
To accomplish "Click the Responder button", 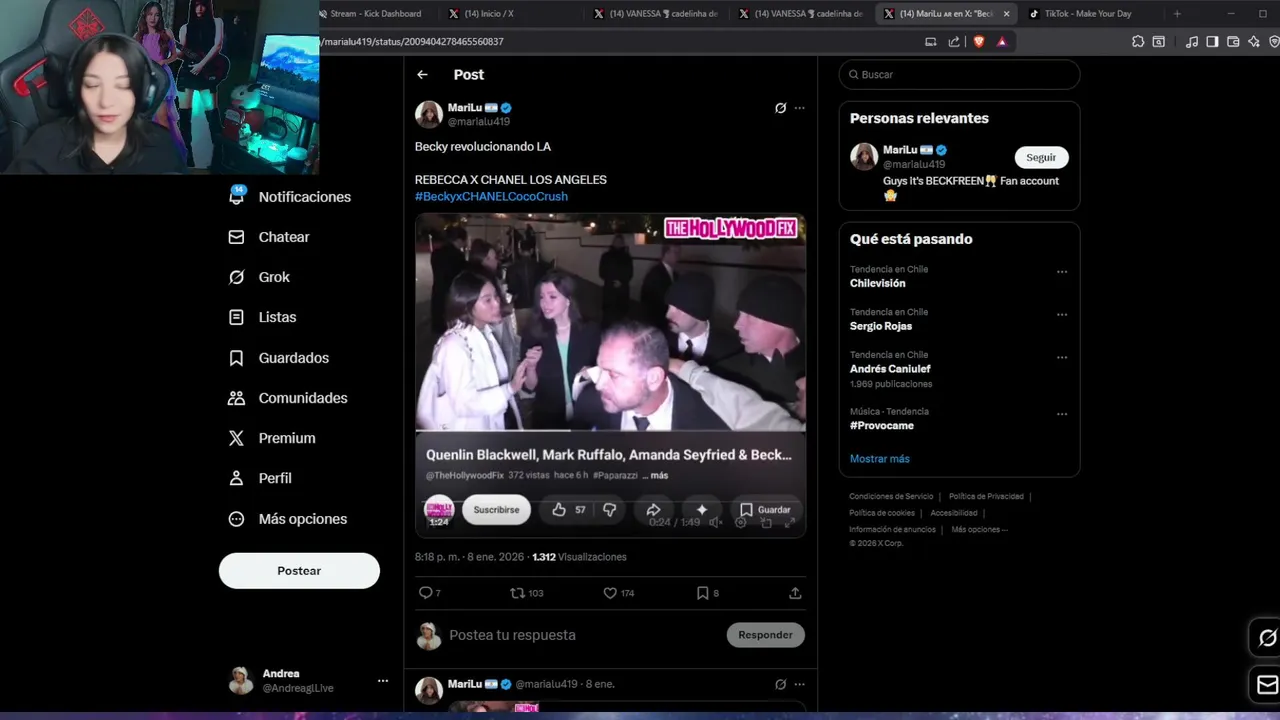I will point(765,635).
